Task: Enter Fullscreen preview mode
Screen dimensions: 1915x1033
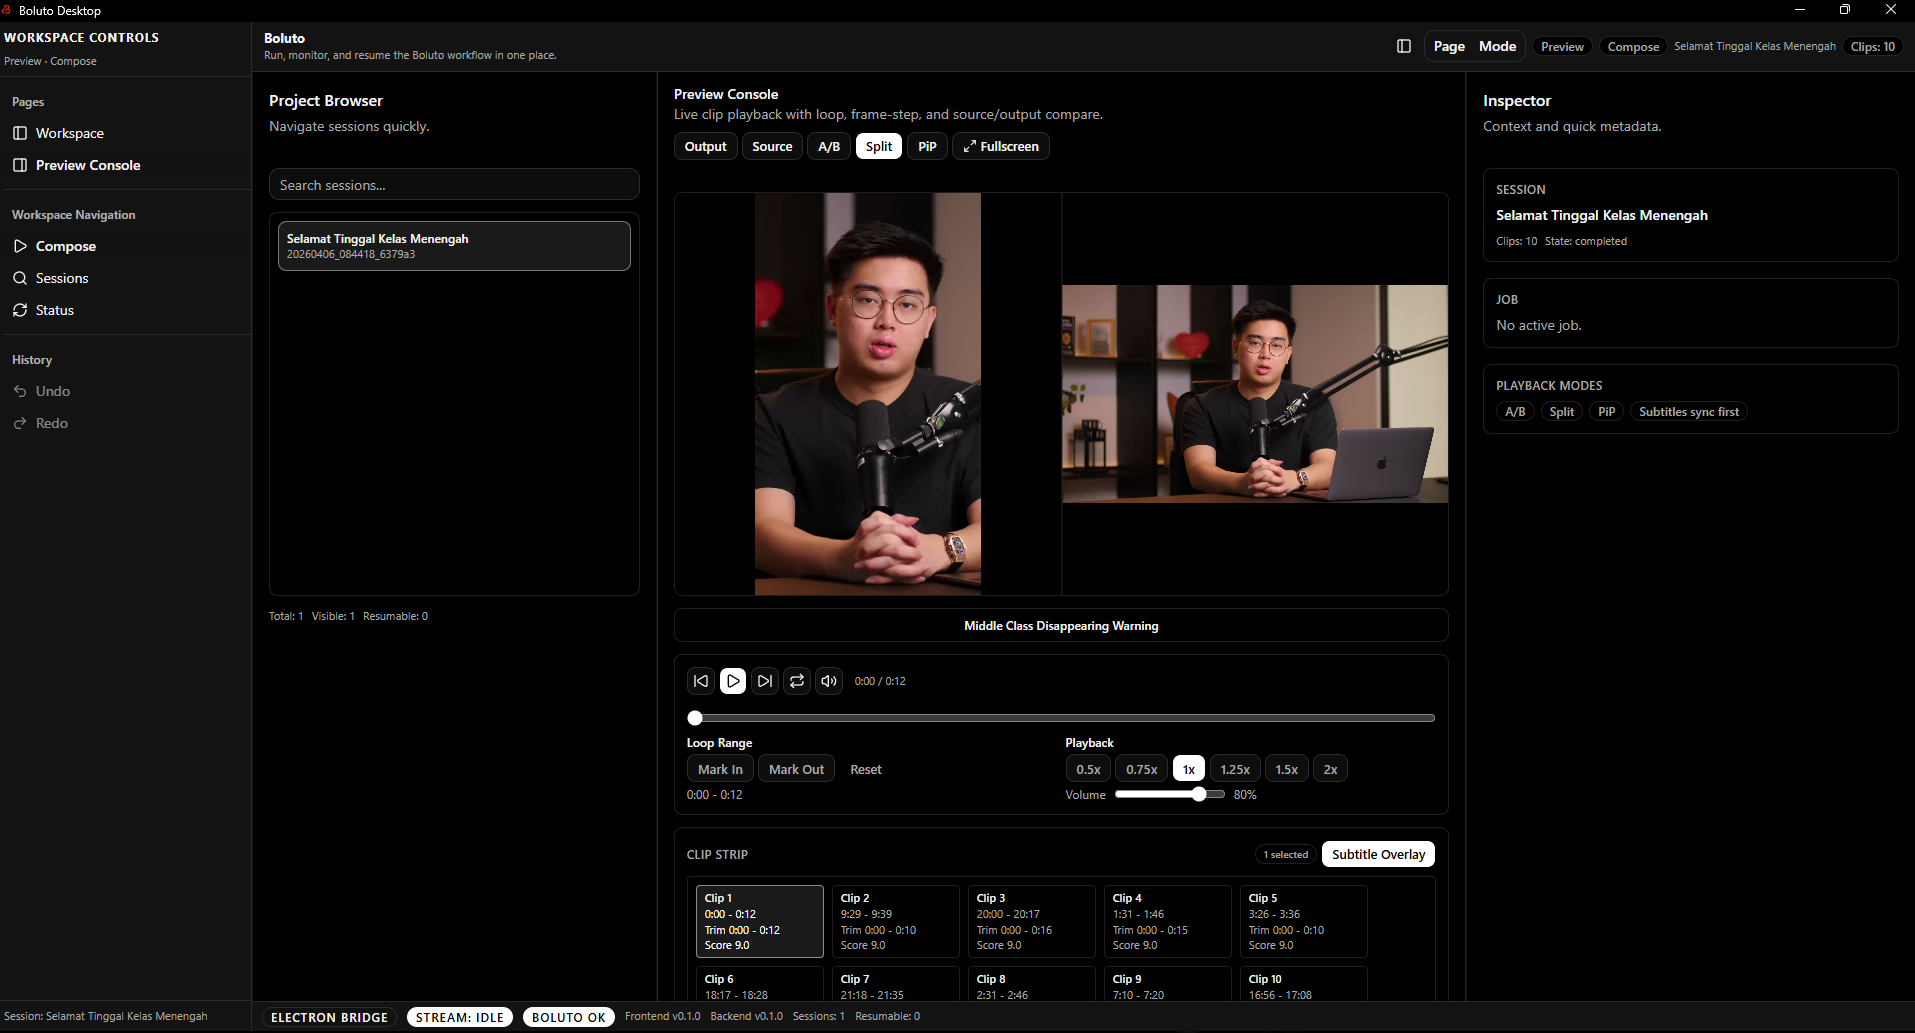Action: pos(1000,146)
